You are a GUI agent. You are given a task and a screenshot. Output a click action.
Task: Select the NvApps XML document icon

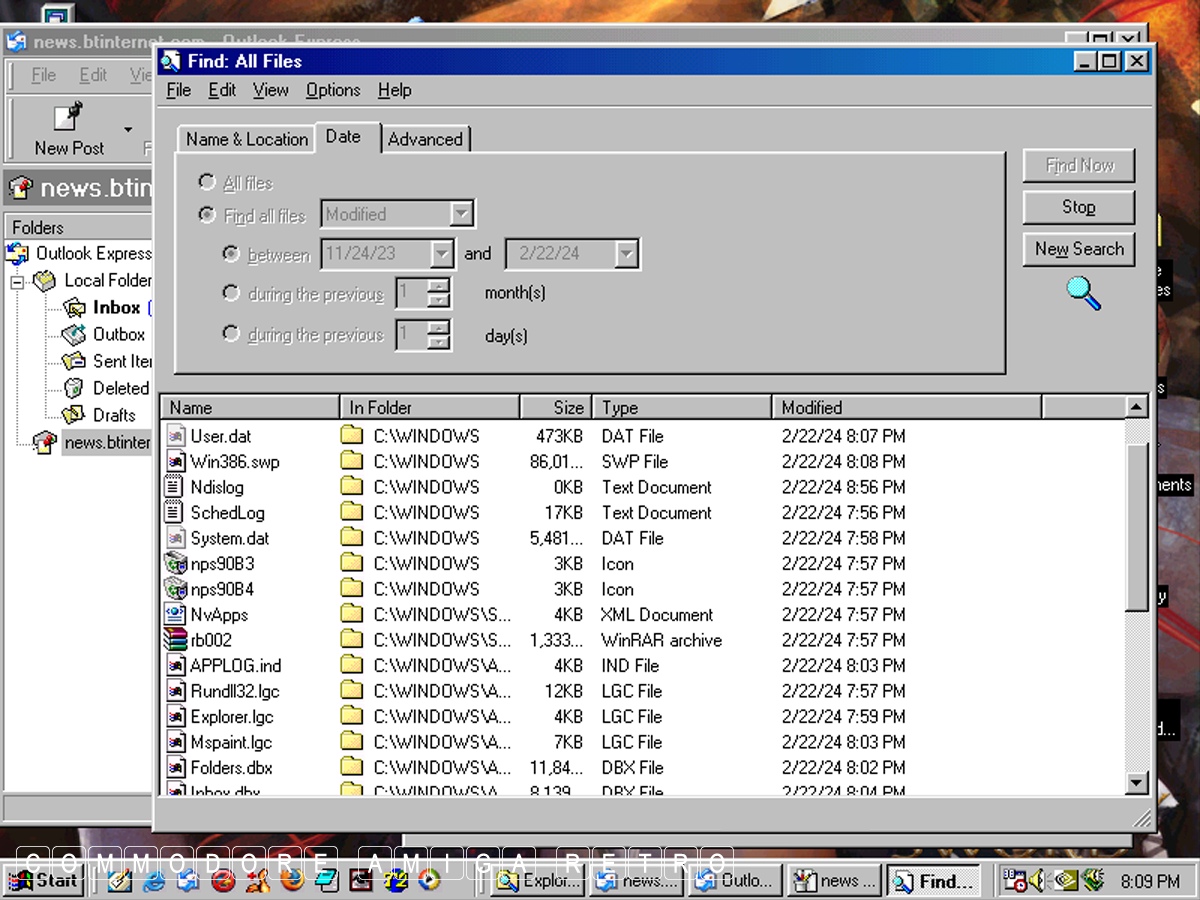point(176,615)
